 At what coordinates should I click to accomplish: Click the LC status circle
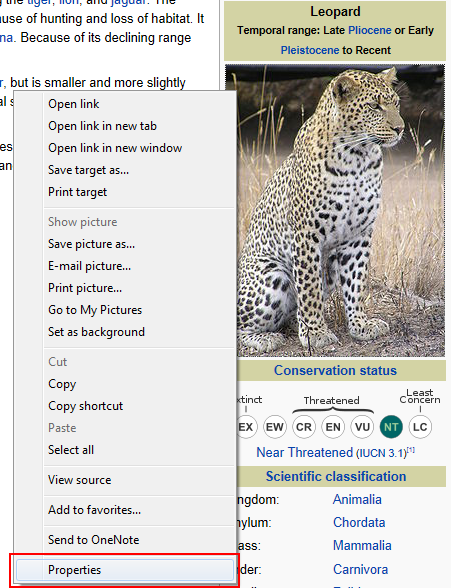pos(420,427)
